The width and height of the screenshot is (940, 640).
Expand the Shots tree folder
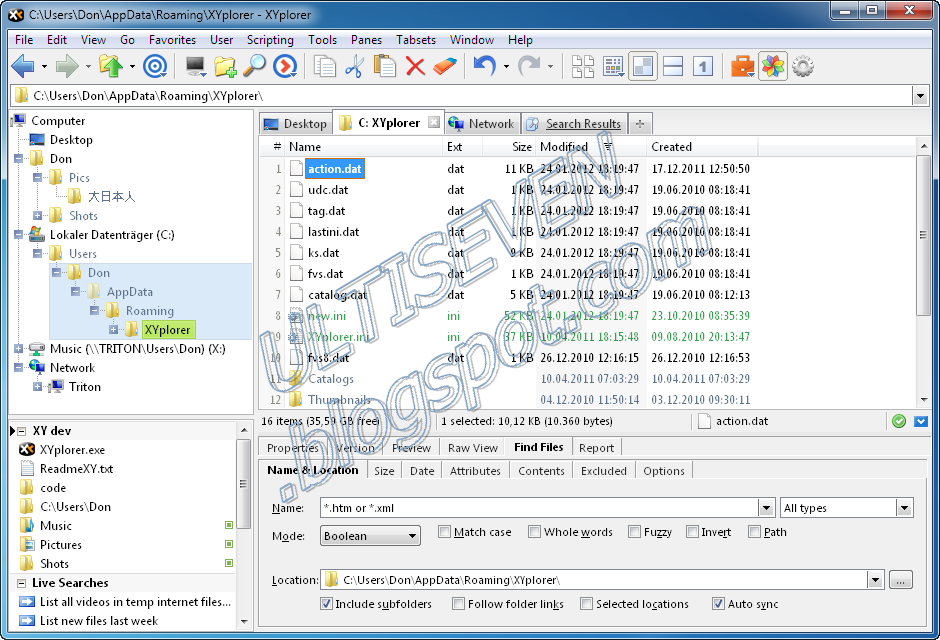click(37, 216)
